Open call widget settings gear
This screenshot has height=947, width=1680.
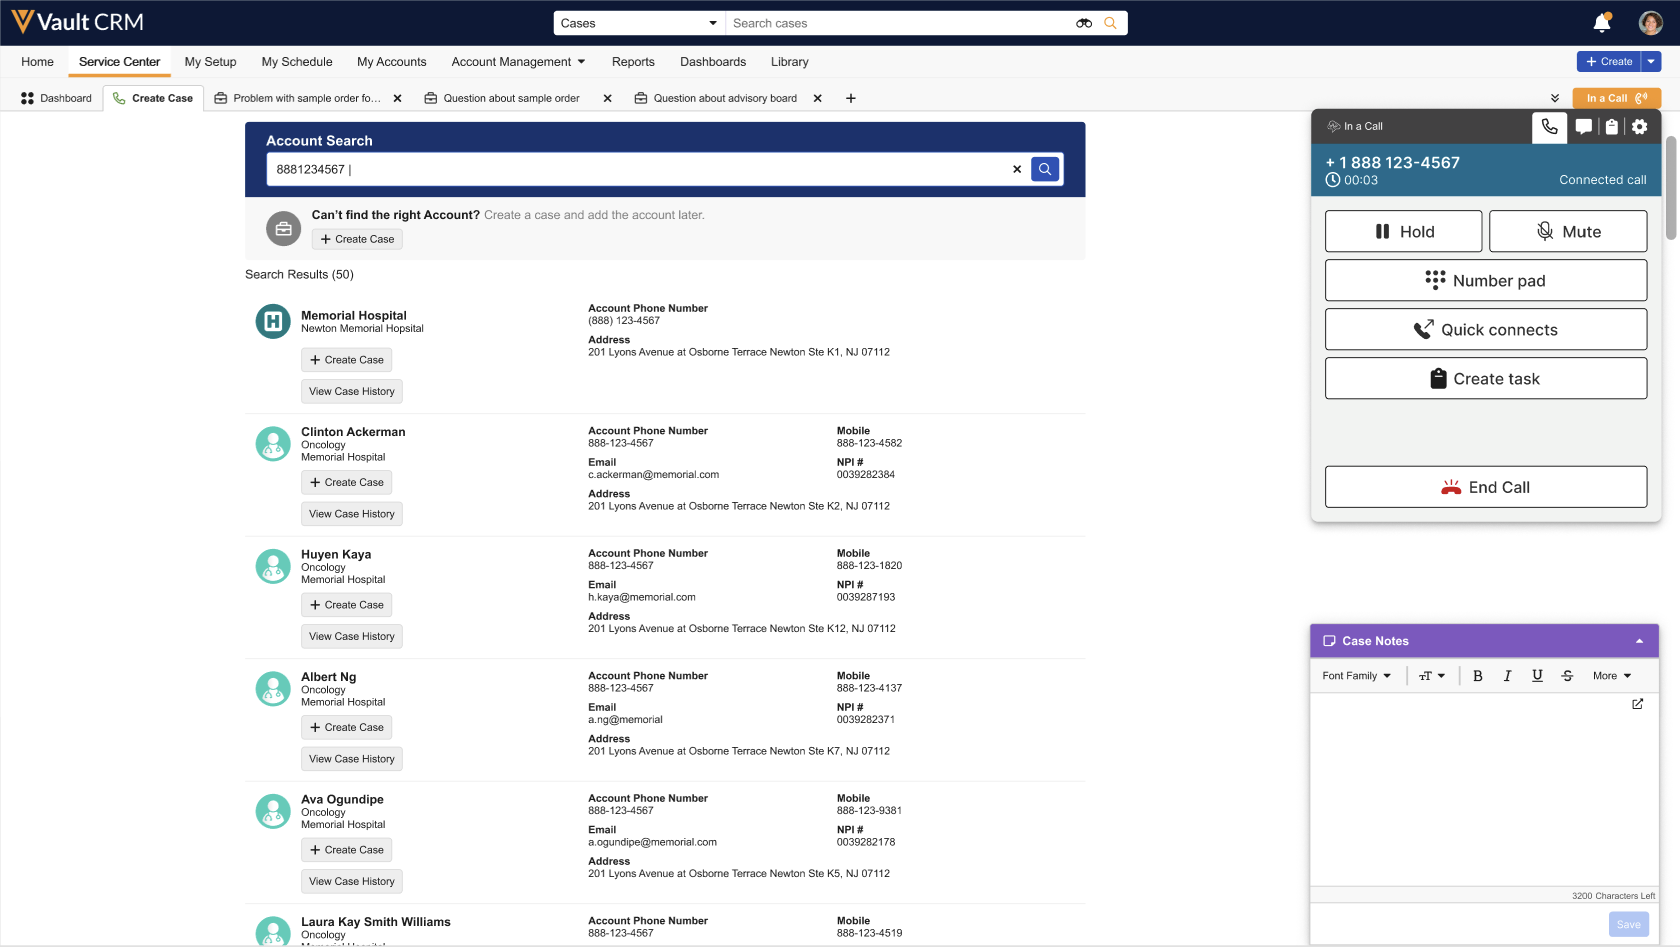click(x=1640, y=127)
